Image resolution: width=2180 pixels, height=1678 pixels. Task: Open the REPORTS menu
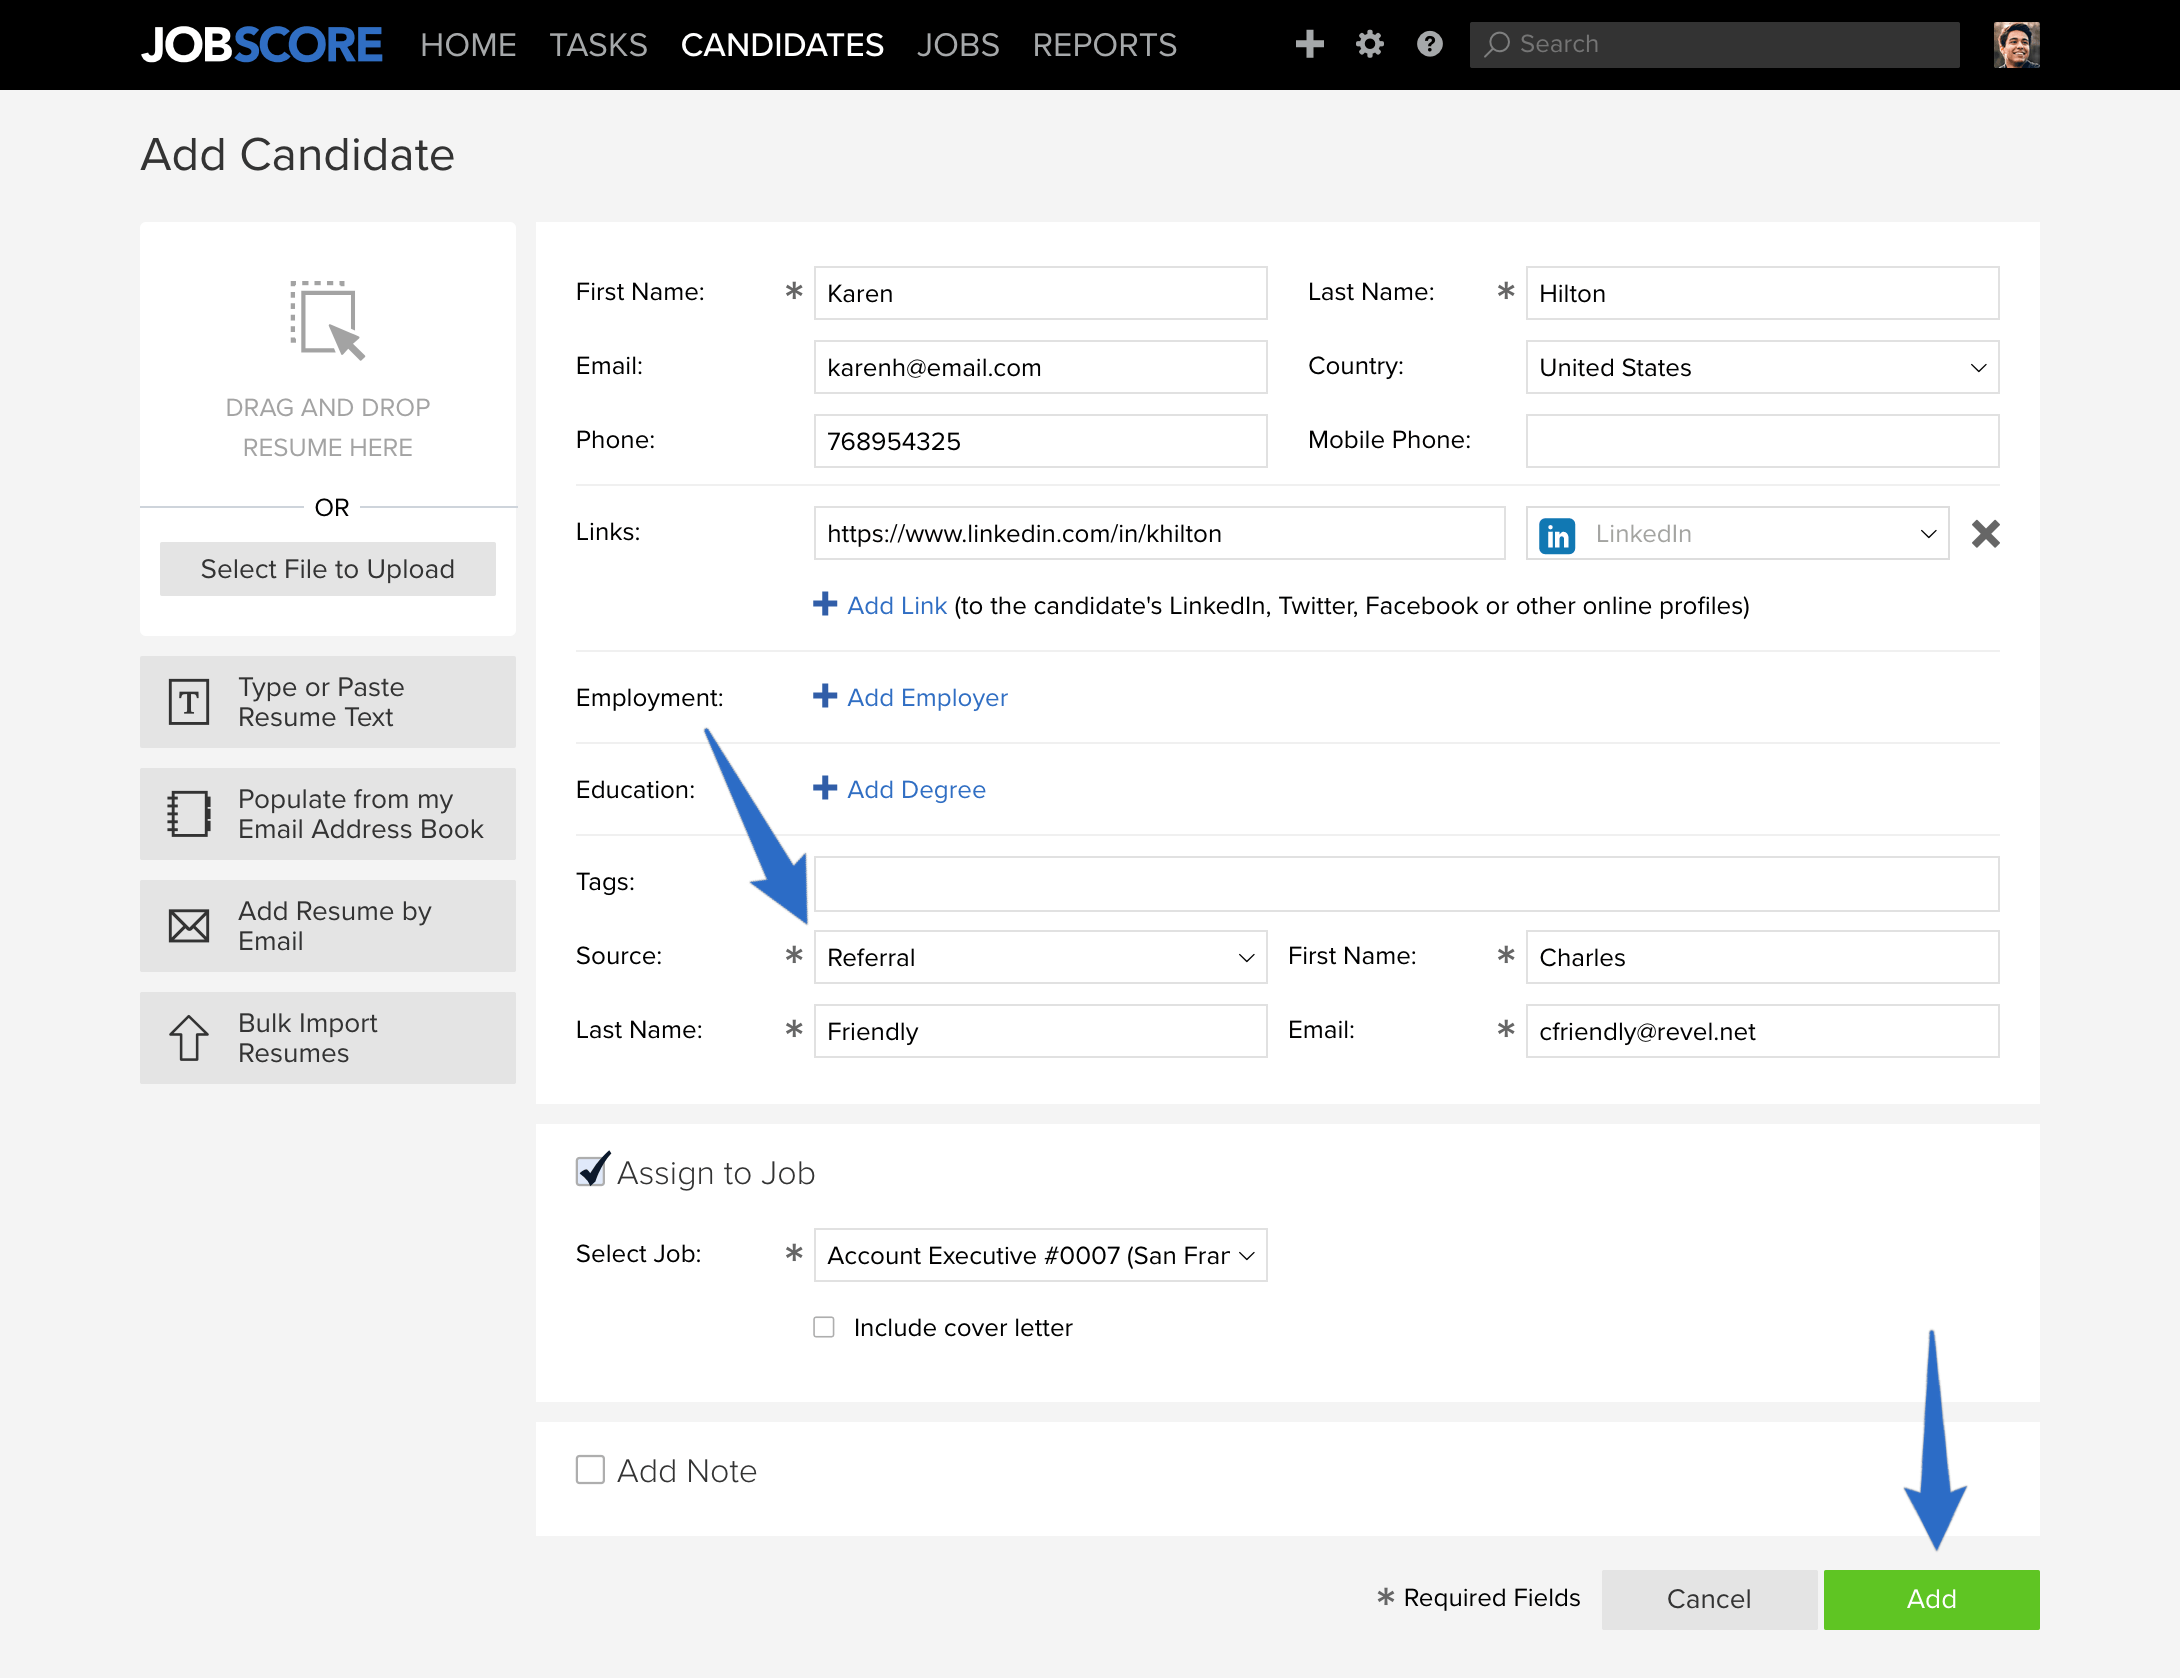1104,45
